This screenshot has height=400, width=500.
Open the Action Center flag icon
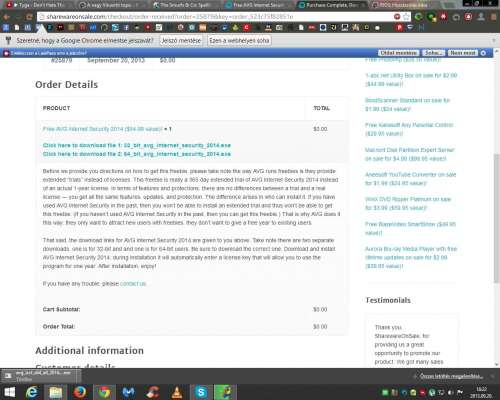tap(460, 392)
